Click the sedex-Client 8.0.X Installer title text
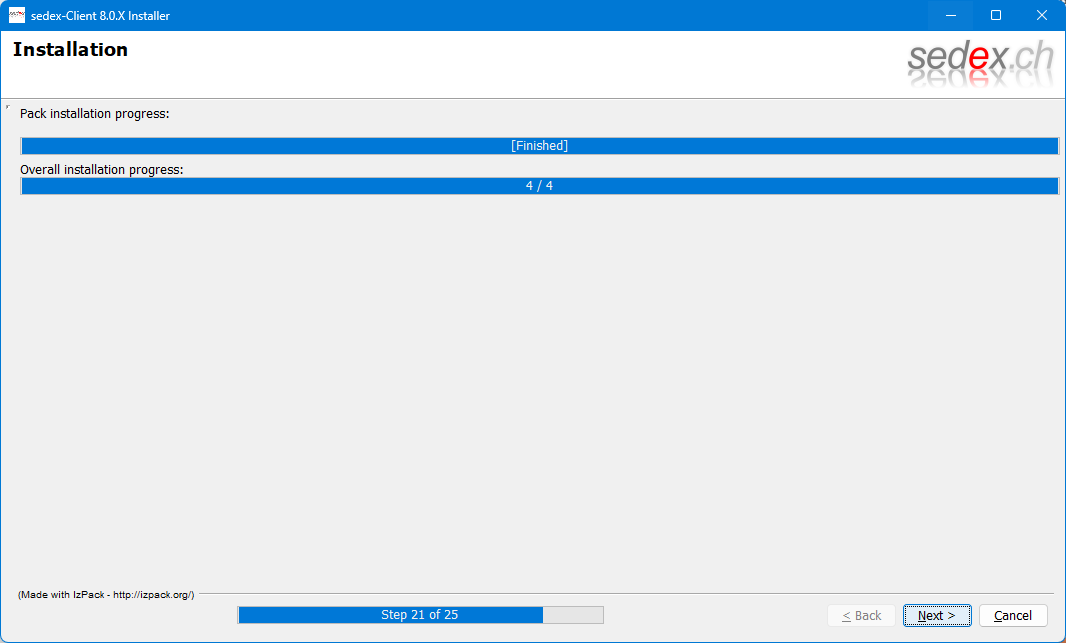This screenshot has width=1066, height=643. coord(100,15)
